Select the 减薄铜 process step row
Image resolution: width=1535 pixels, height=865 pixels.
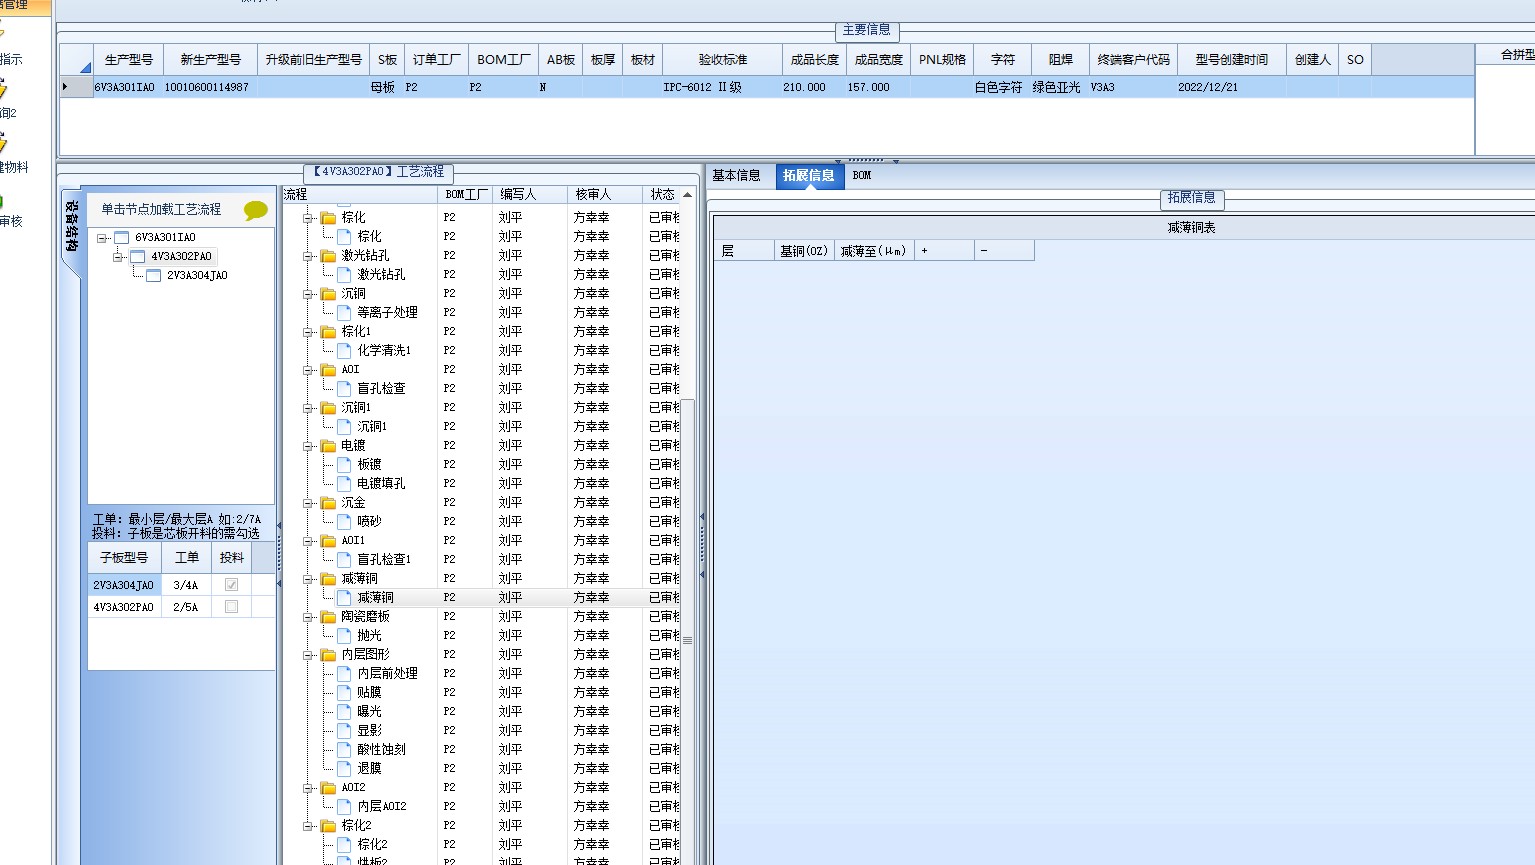coord(480,598)
